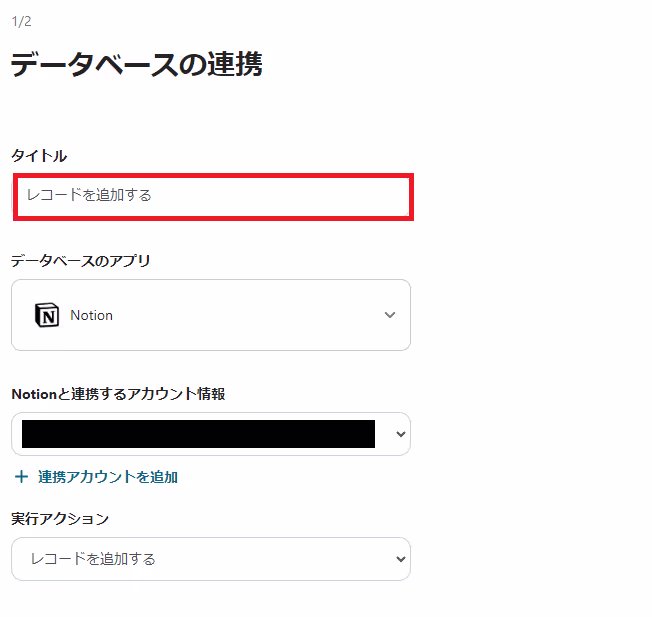Click the 実行アクション label
This screenshot has height=617, width=652.
pos(60,518)
